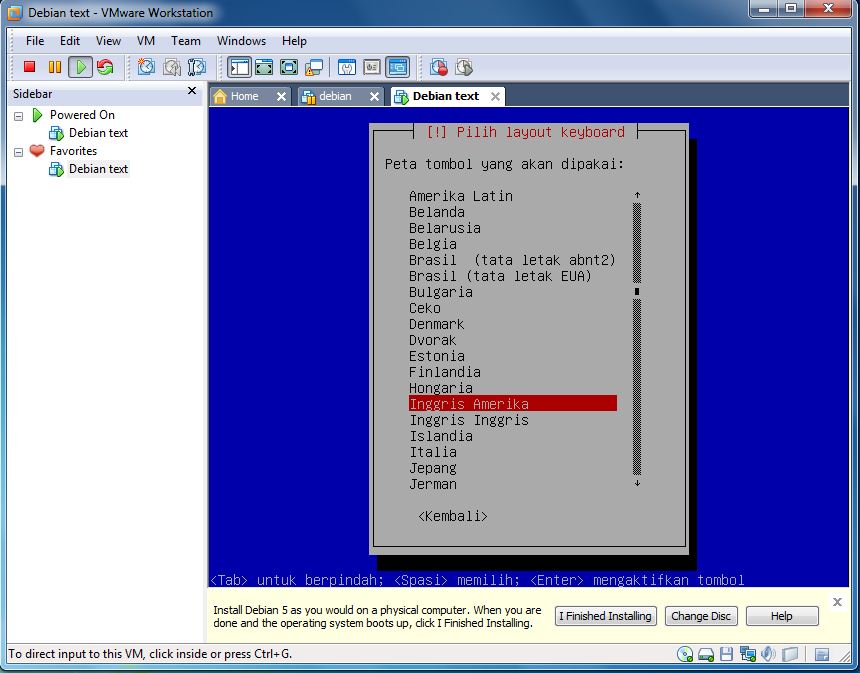Close the Sidebar panel
The image size is (860, 673).
[192, 91]
